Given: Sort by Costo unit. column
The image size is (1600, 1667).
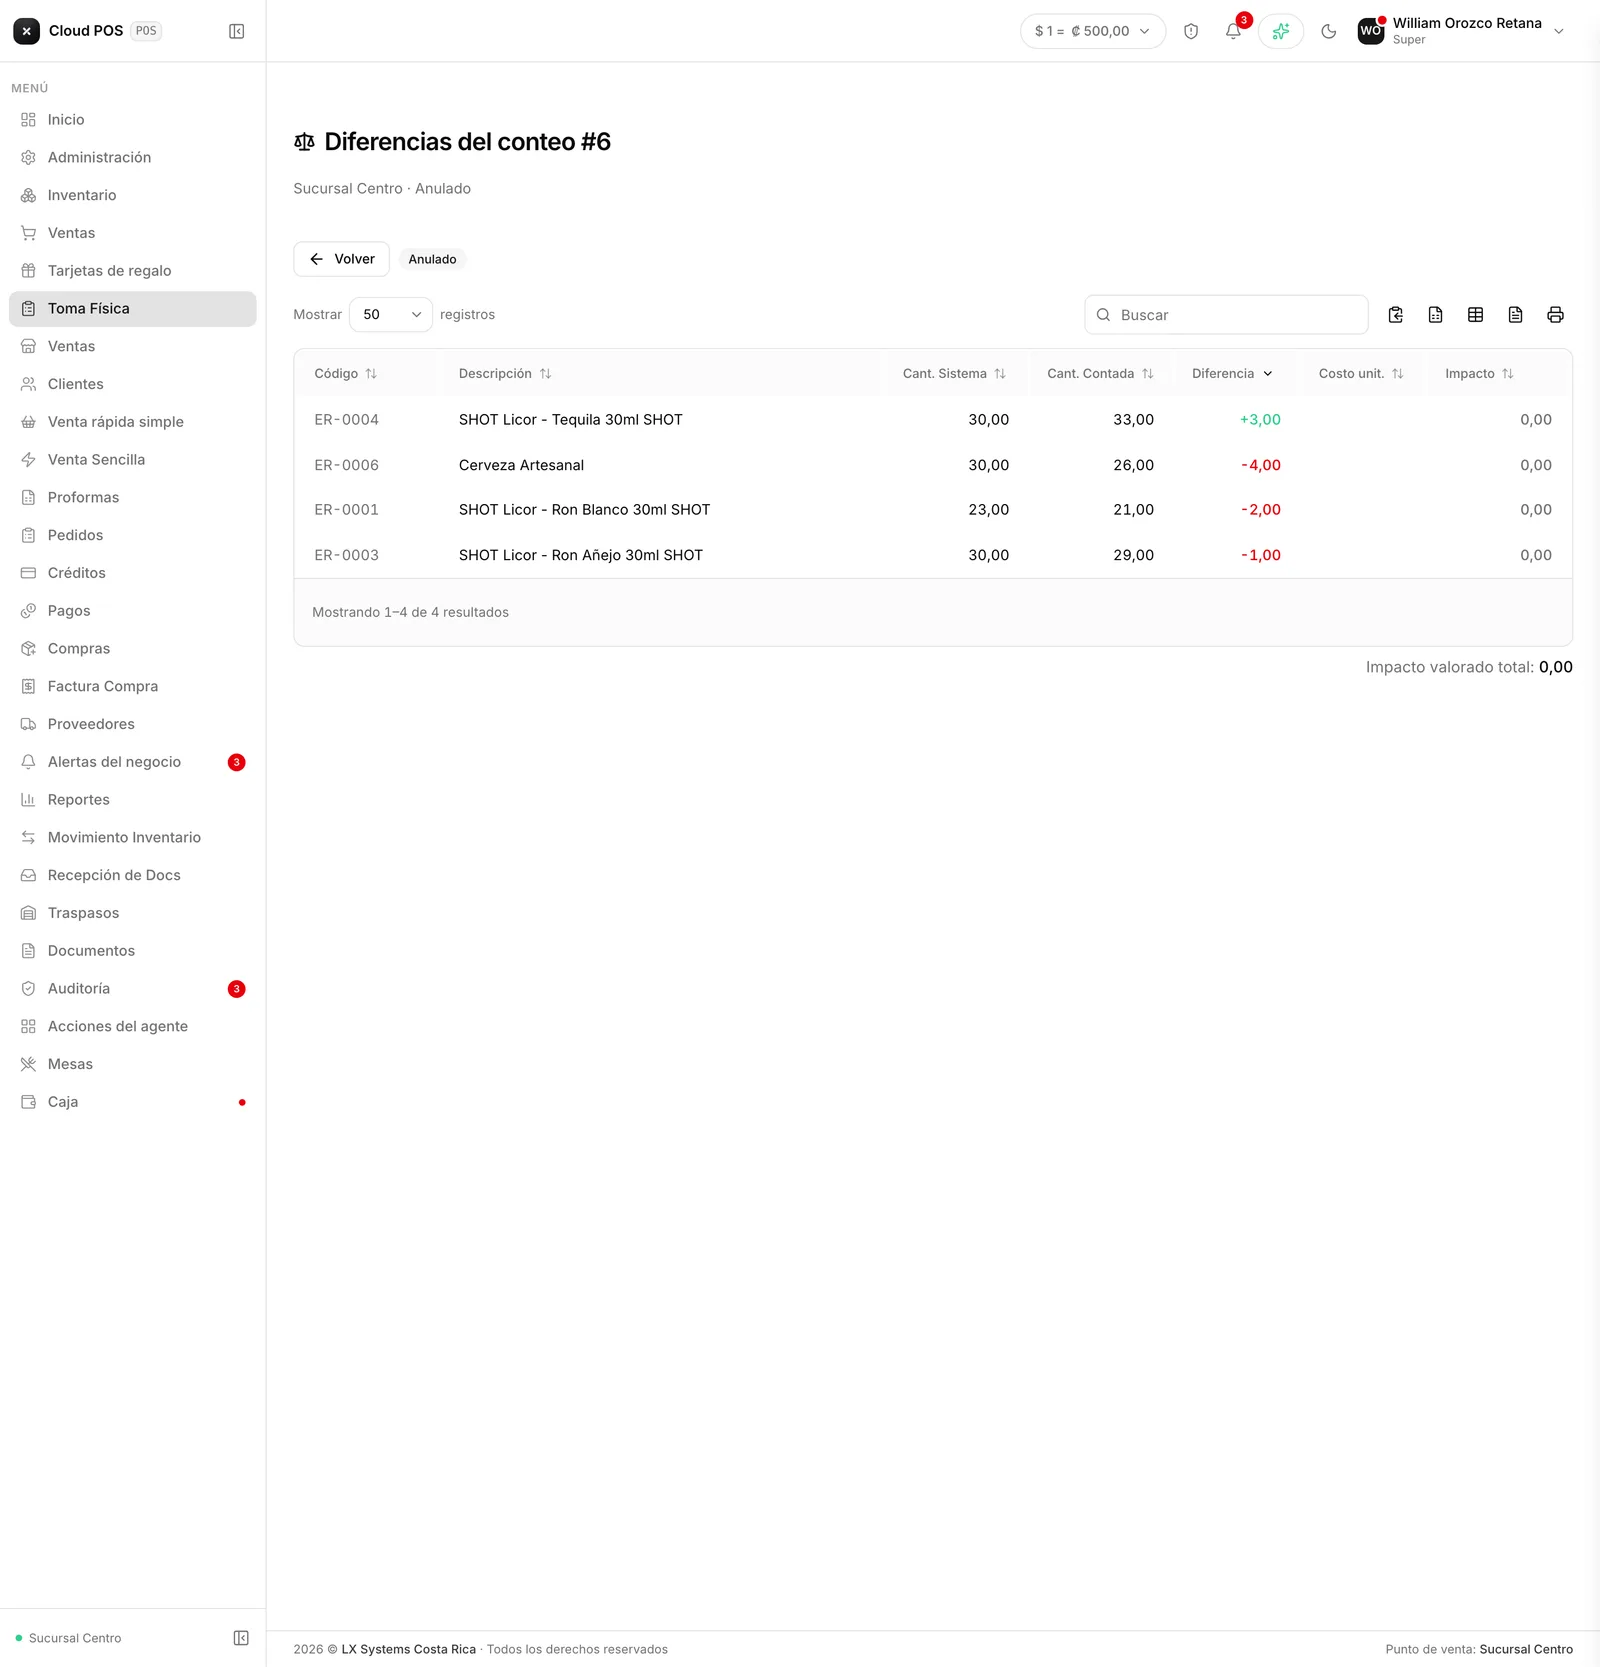Looking at the screenshot, I should click(x=1361, y=373).
